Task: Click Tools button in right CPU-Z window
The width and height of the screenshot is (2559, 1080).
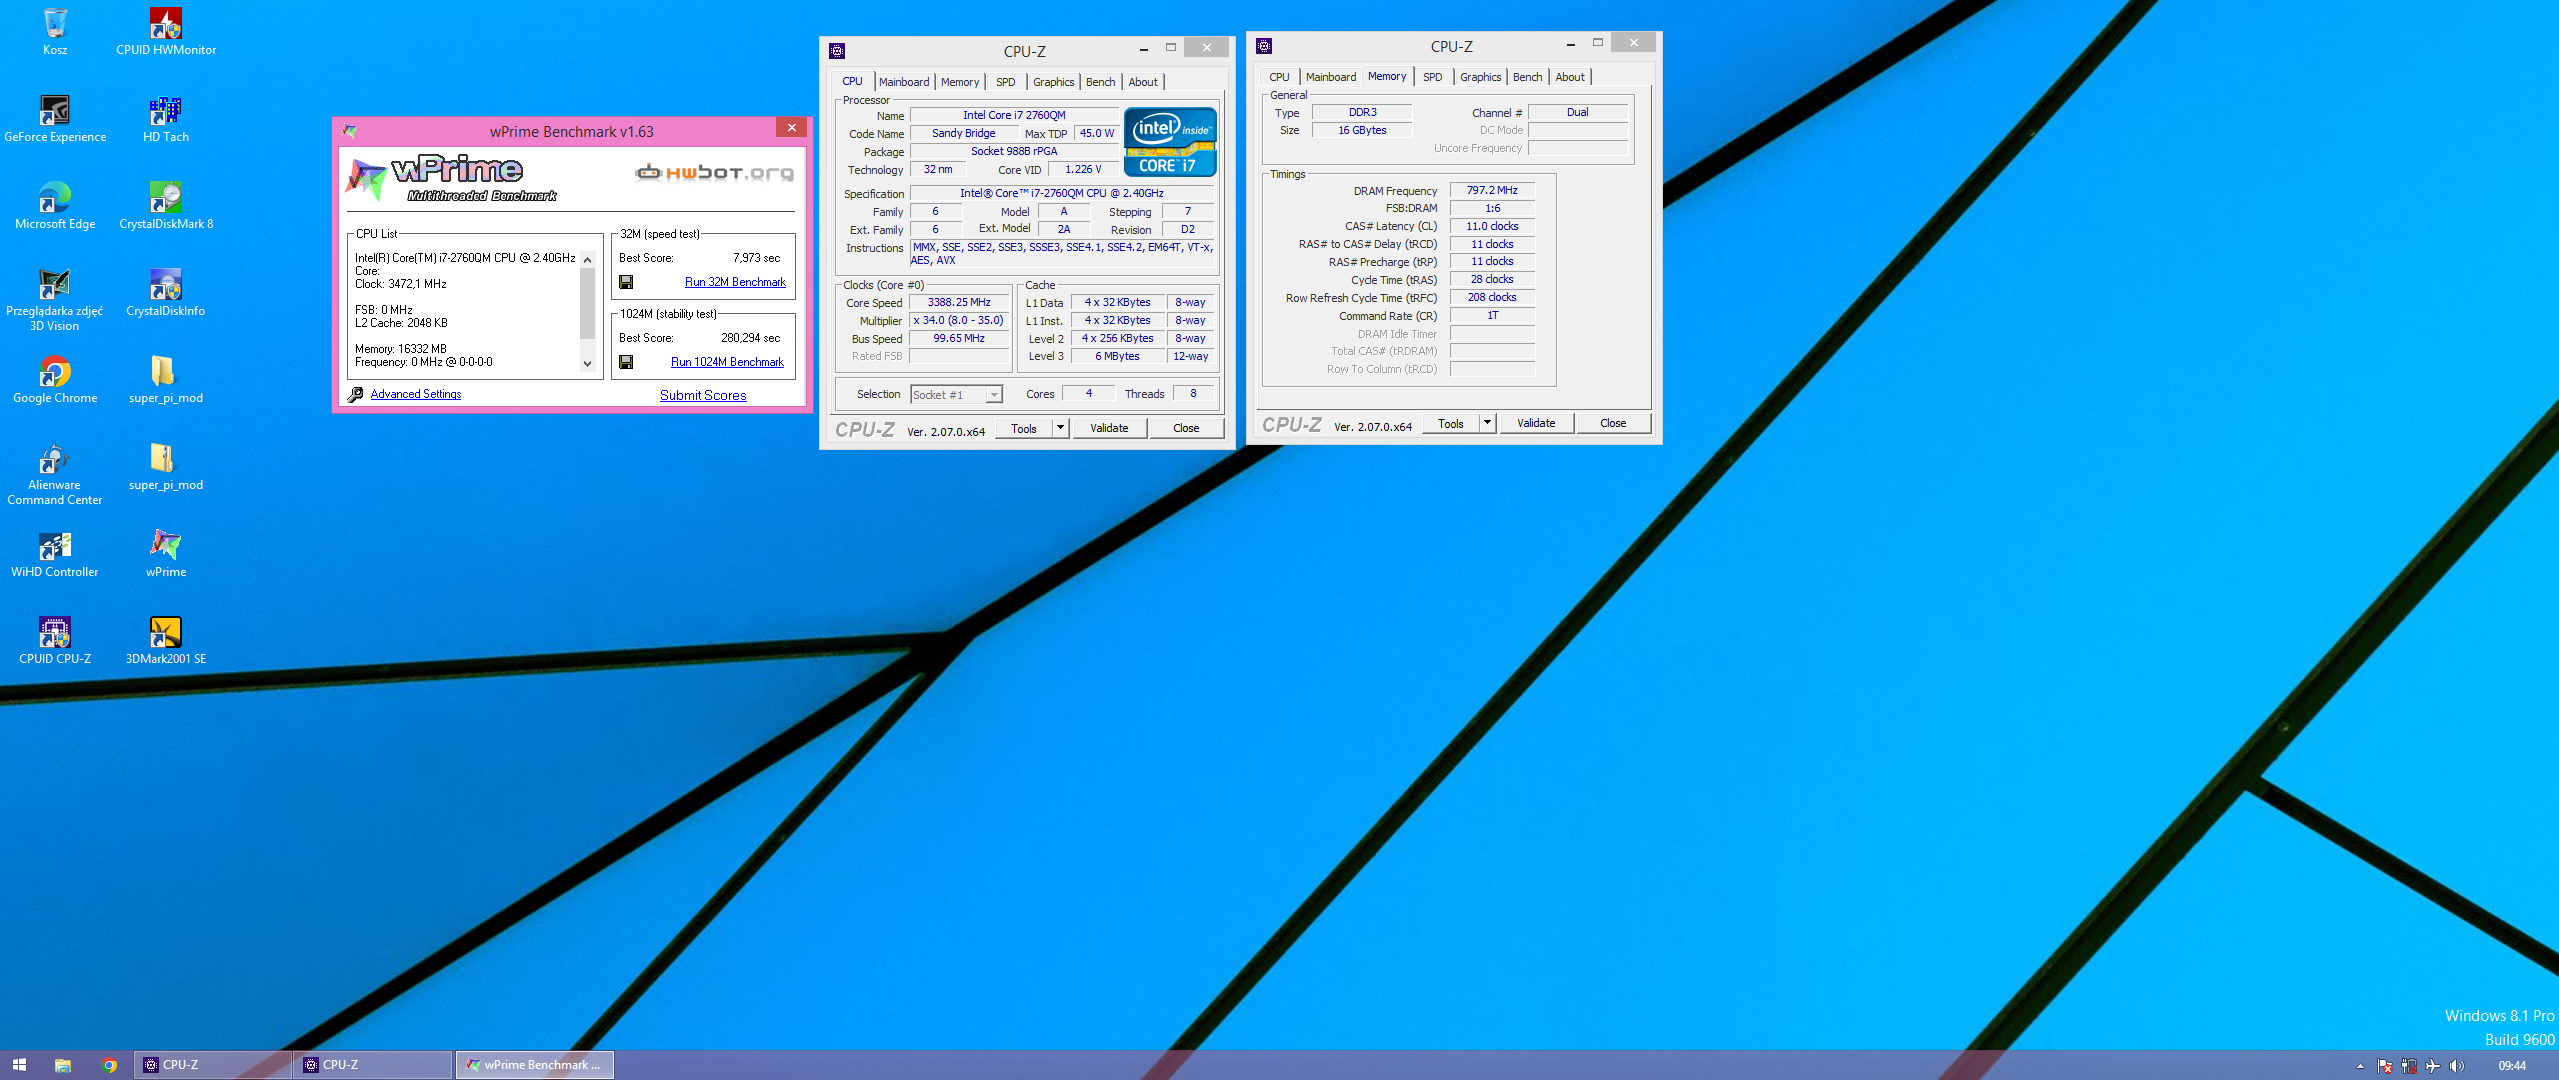Action: point(1450,423)
